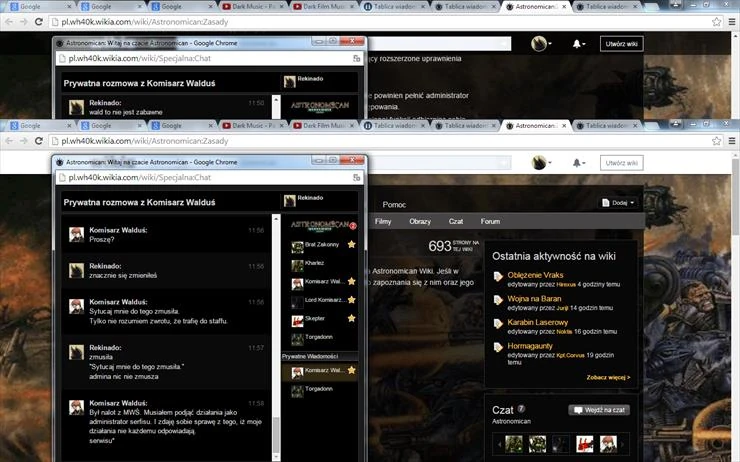Open Brat Zakonny in chat user list
The height and width of the screenshot is (462, 740).
click(x=321, y=245)
